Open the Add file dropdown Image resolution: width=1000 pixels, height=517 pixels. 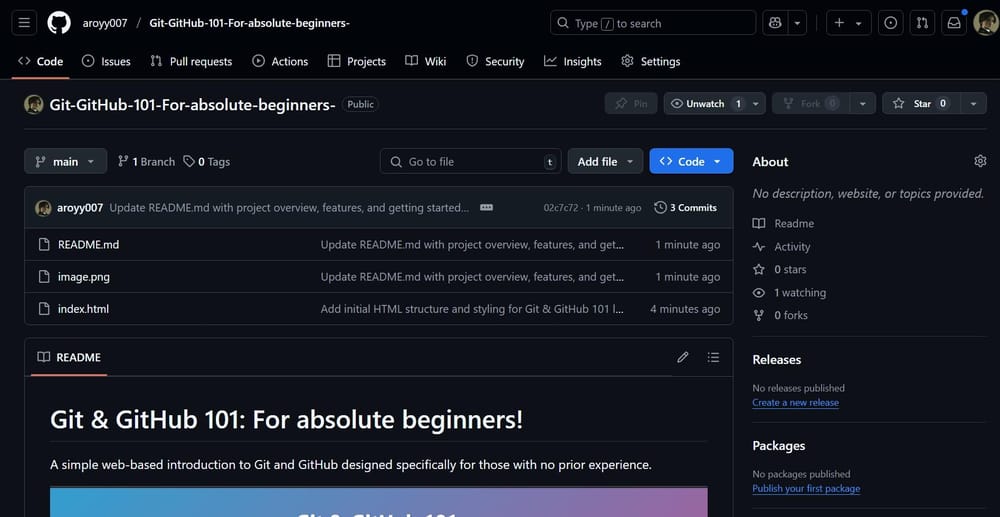tap(605, 161)
